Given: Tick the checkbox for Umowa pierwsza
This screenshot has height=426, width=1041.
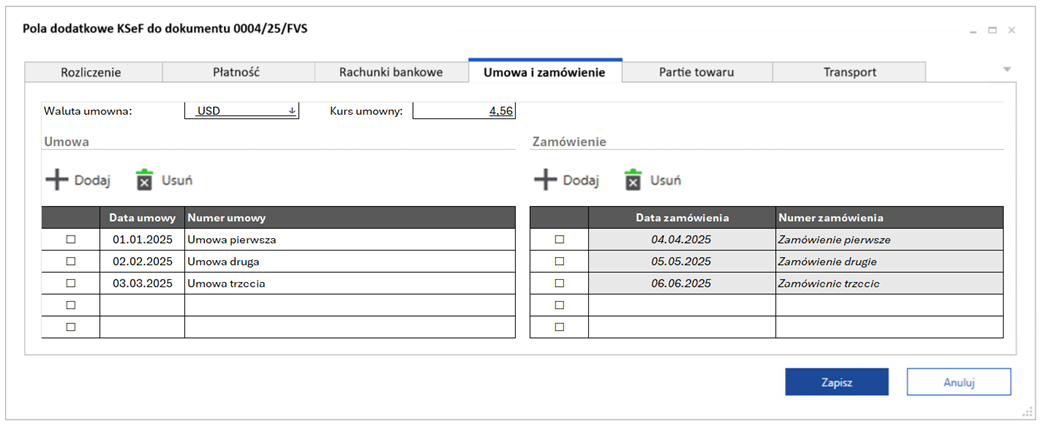Looking at the screenshot, I should point(70,240).
